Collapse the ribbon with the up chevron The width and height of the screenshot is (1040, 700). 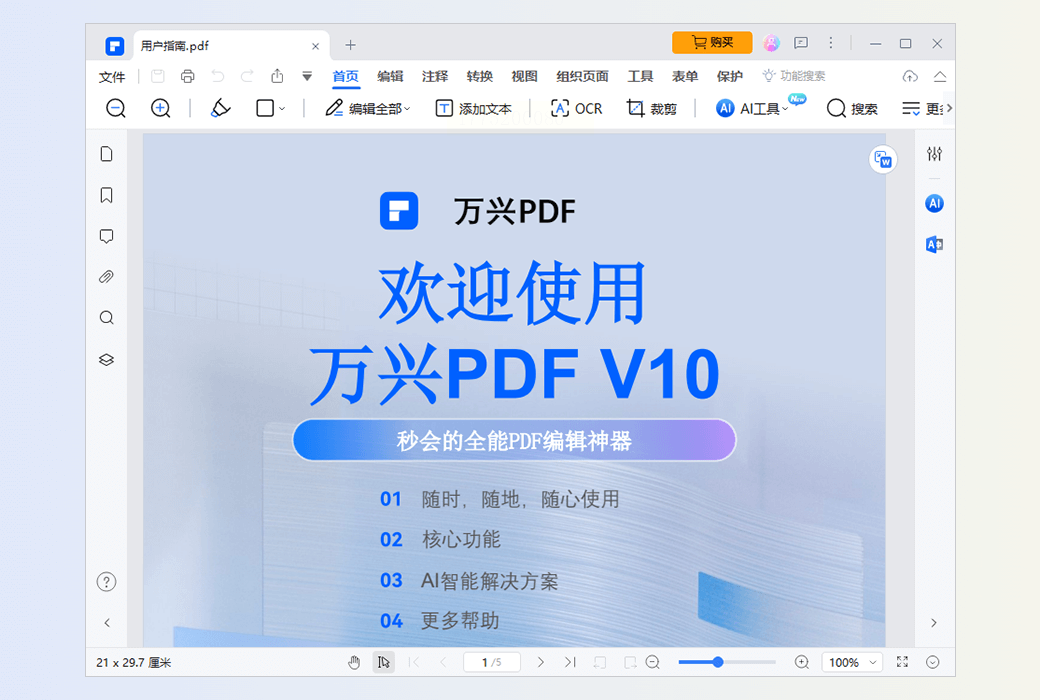pos(940,76)
